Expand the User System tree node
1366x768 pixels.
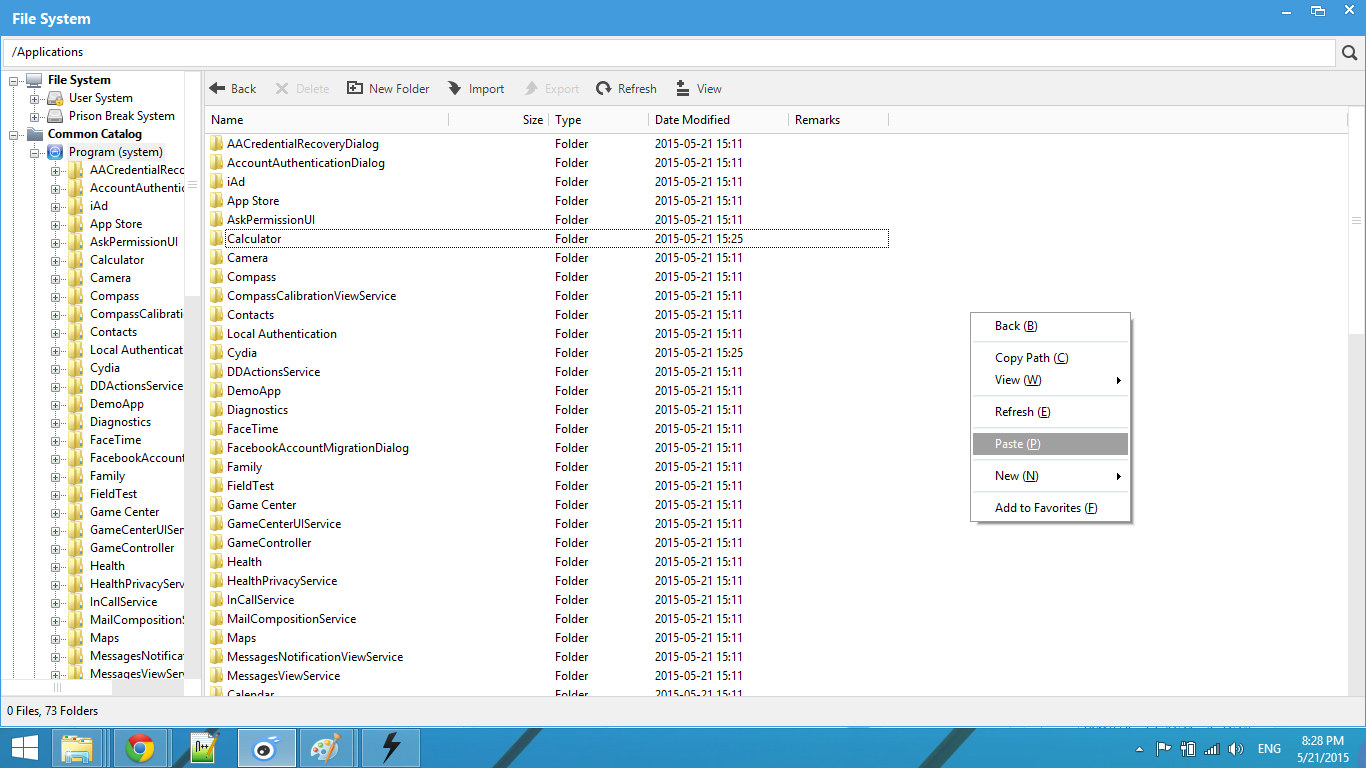[x=35, y=98]
